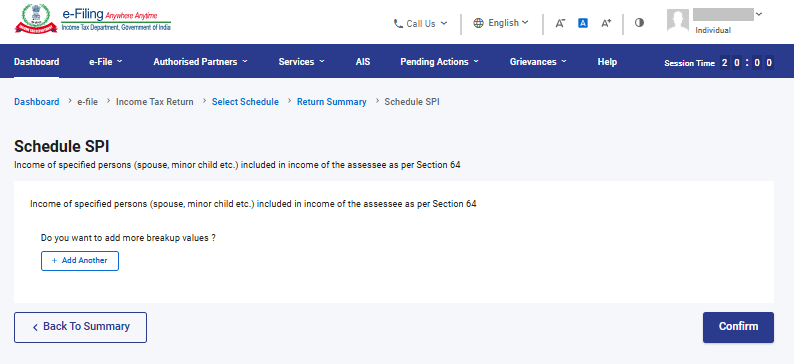Click the globe icon beside English
Image resolution: width=794 pixels, height=364 pixels.
[479, 23]
